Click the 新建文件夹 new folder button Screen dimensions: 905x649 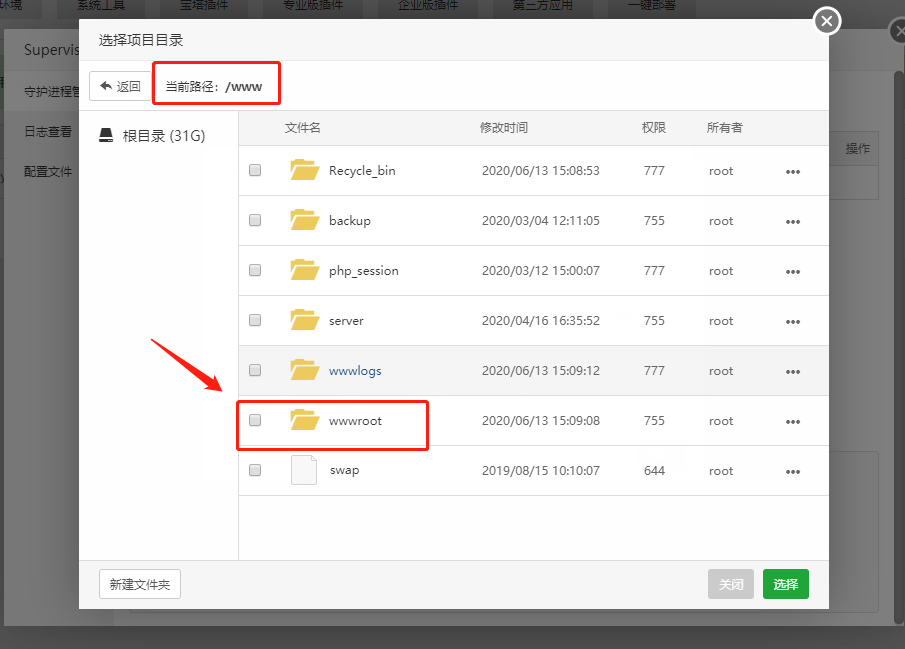click(140, 584)
